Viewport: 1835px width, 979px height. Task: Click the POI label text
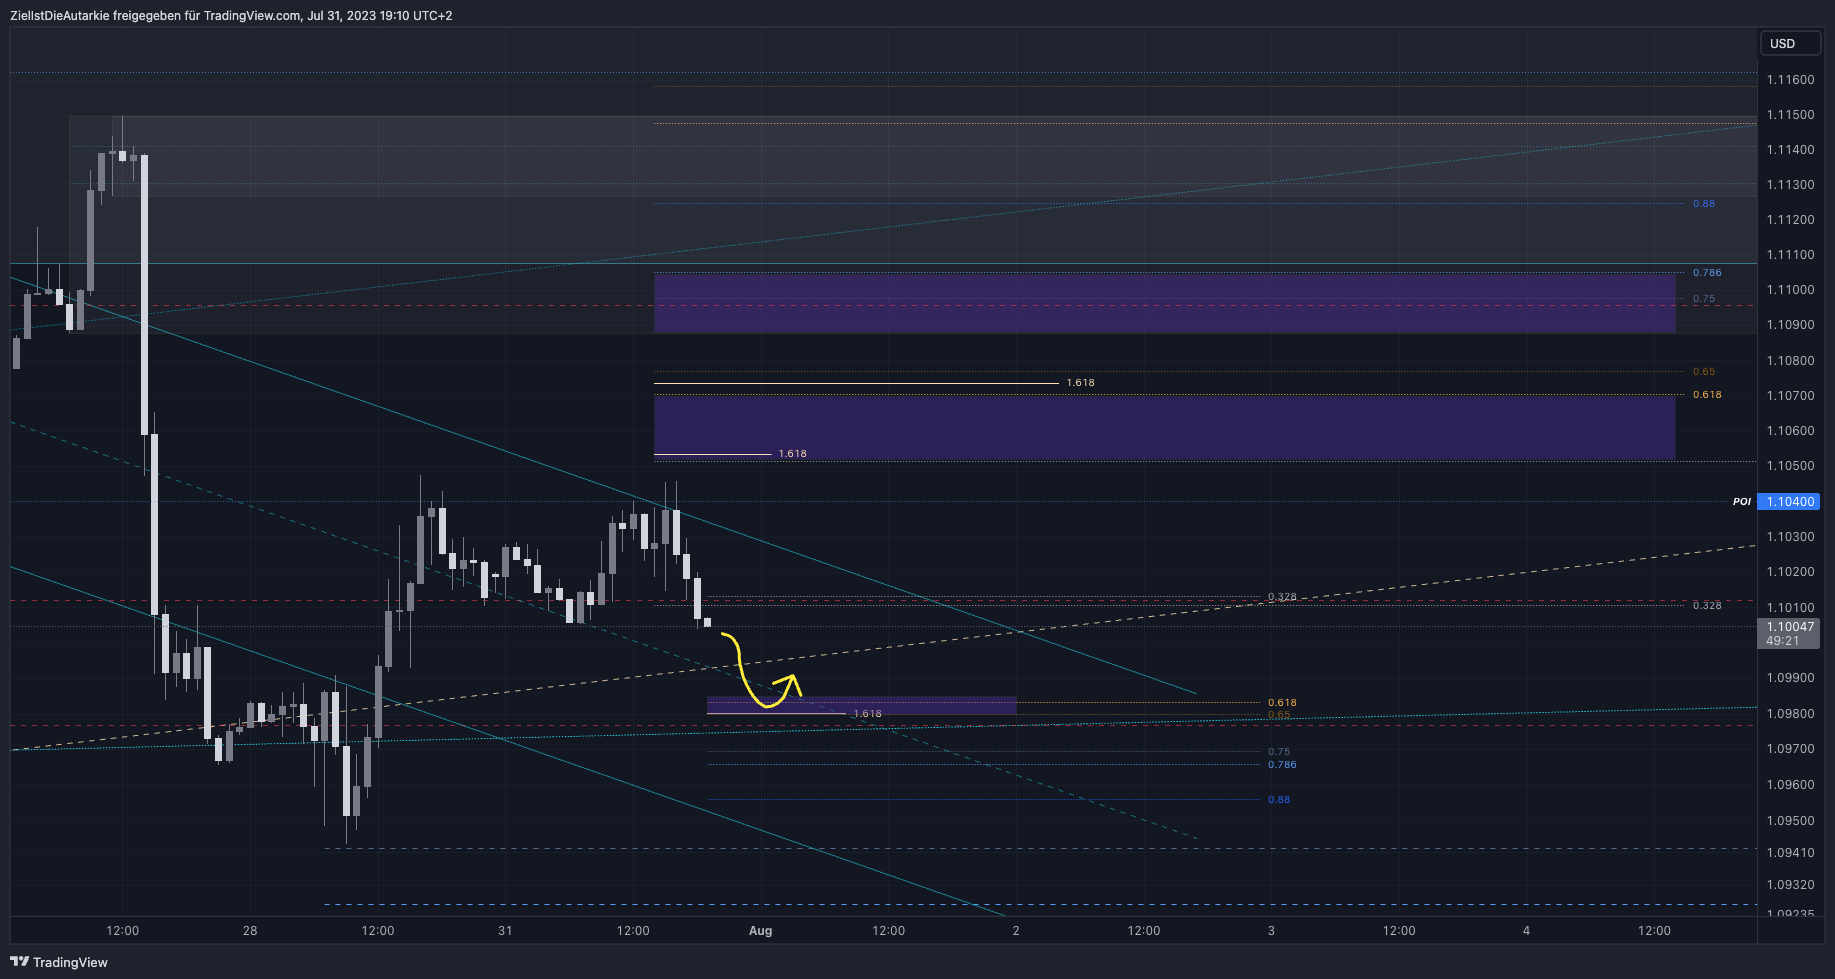point(1742,501)
